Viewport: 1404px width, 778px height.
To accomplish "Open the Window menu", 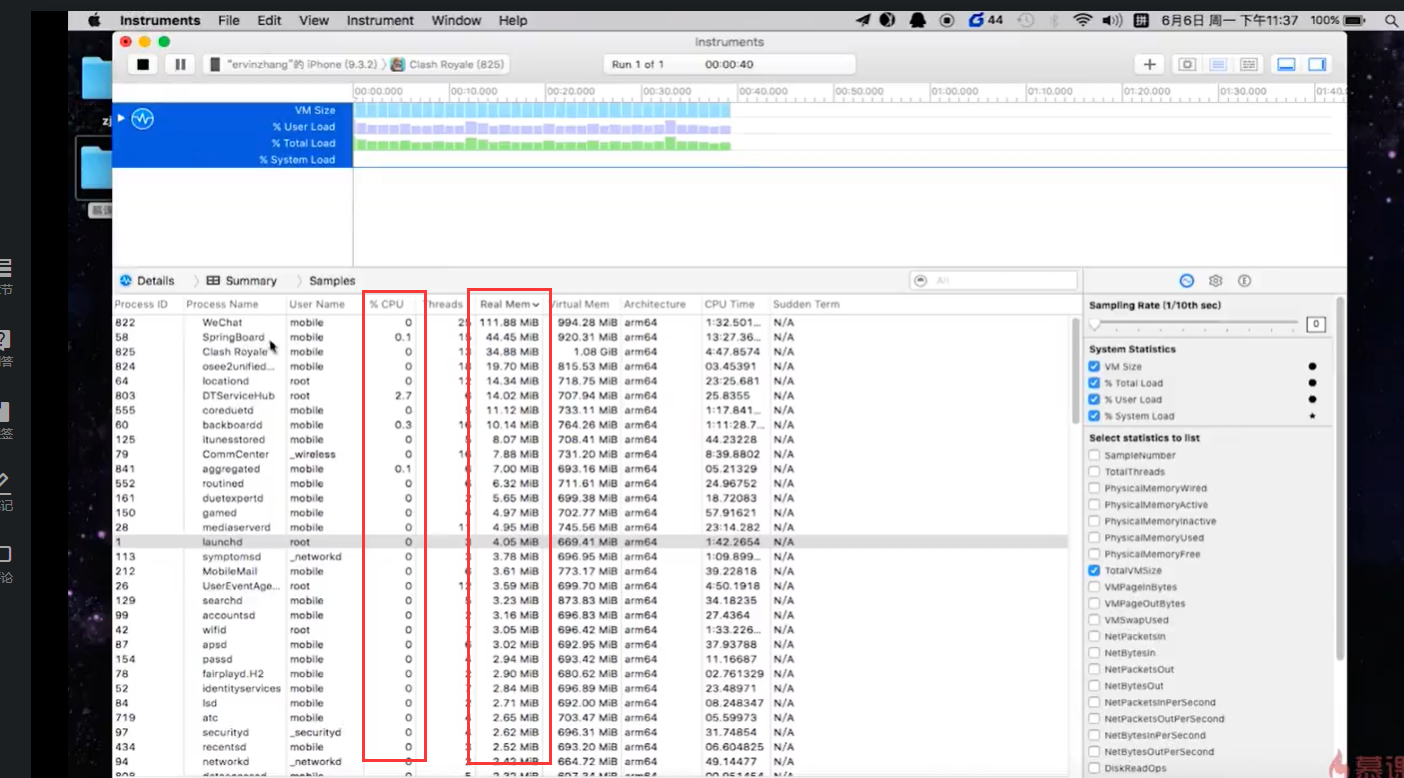I will click(x=456, y=20).
